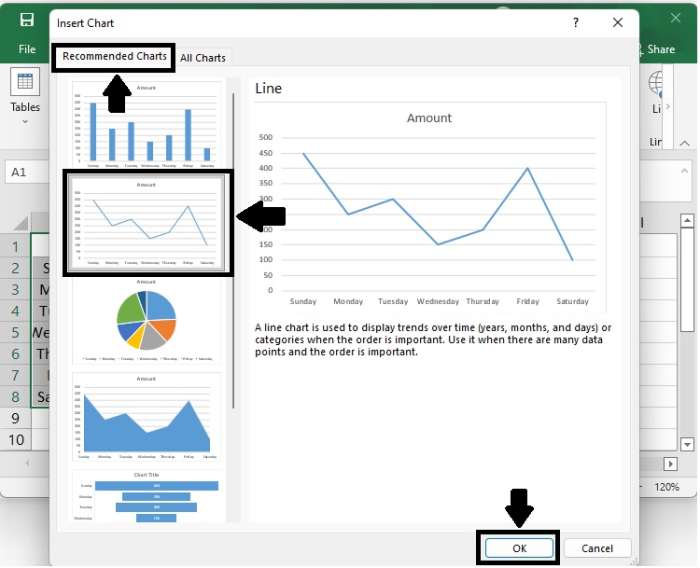The height and width of the screenshot is (568, 700).
Task: Select row 9 header
Action: click(16, 418)
